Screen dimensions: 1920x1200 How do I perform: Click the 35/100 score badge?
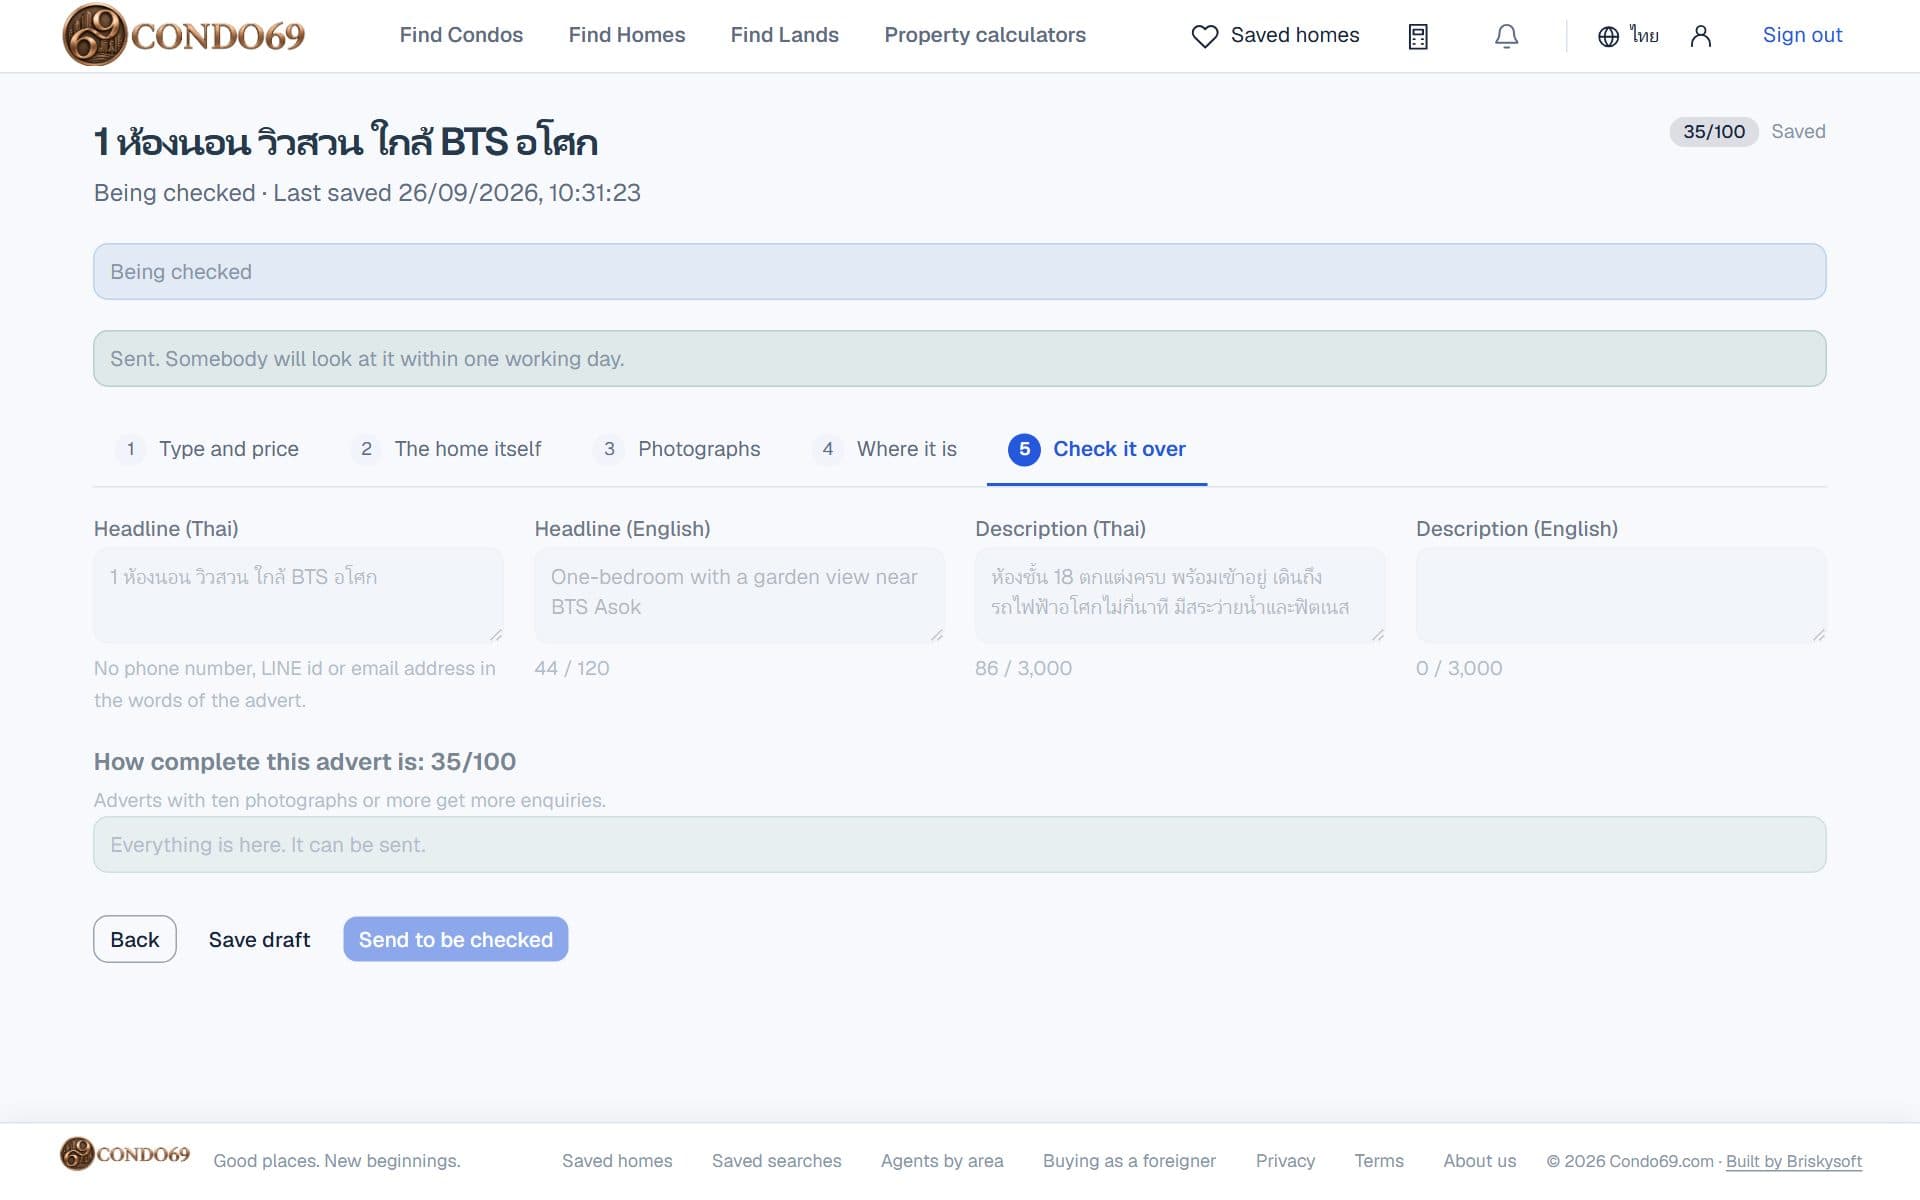click(1714, 132)
